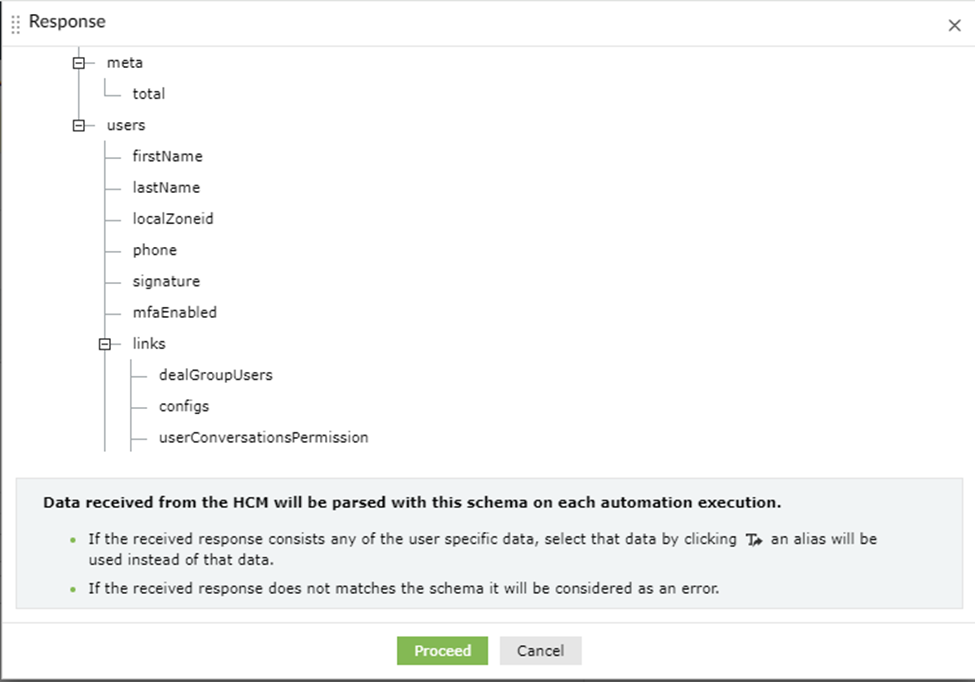Screen dimensions: 975x682
Task: Select the signature field
Action: (166, 282)
